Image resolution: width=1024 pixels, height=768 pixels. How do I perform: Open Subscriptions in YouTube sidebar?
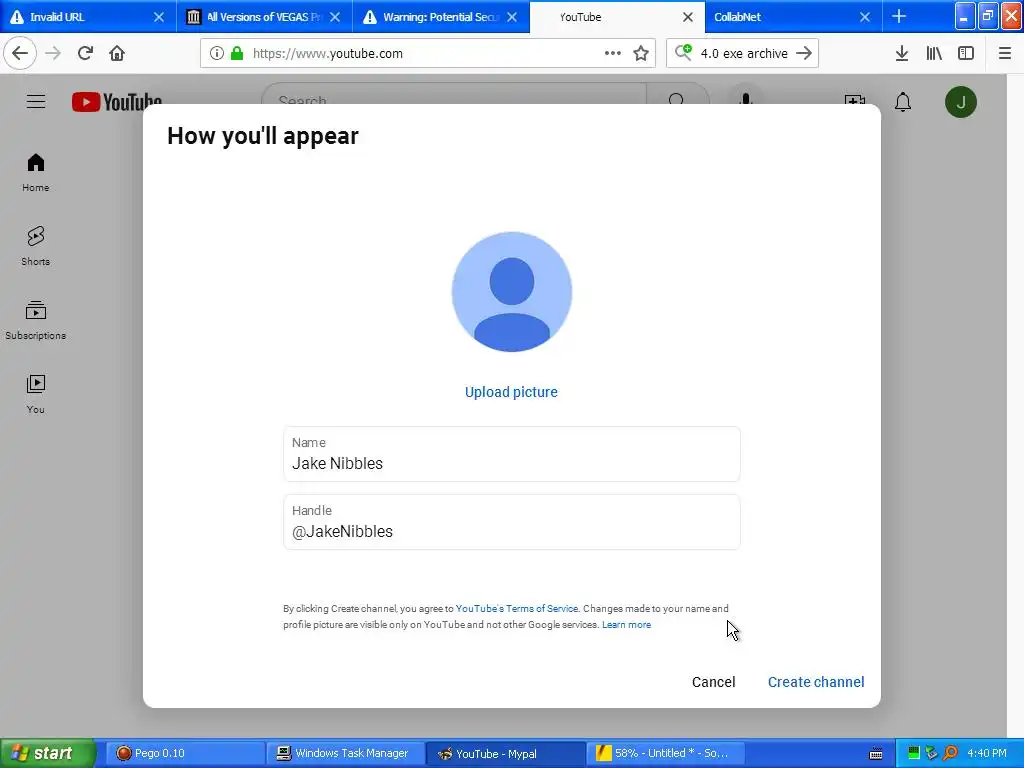pos(36,321)
